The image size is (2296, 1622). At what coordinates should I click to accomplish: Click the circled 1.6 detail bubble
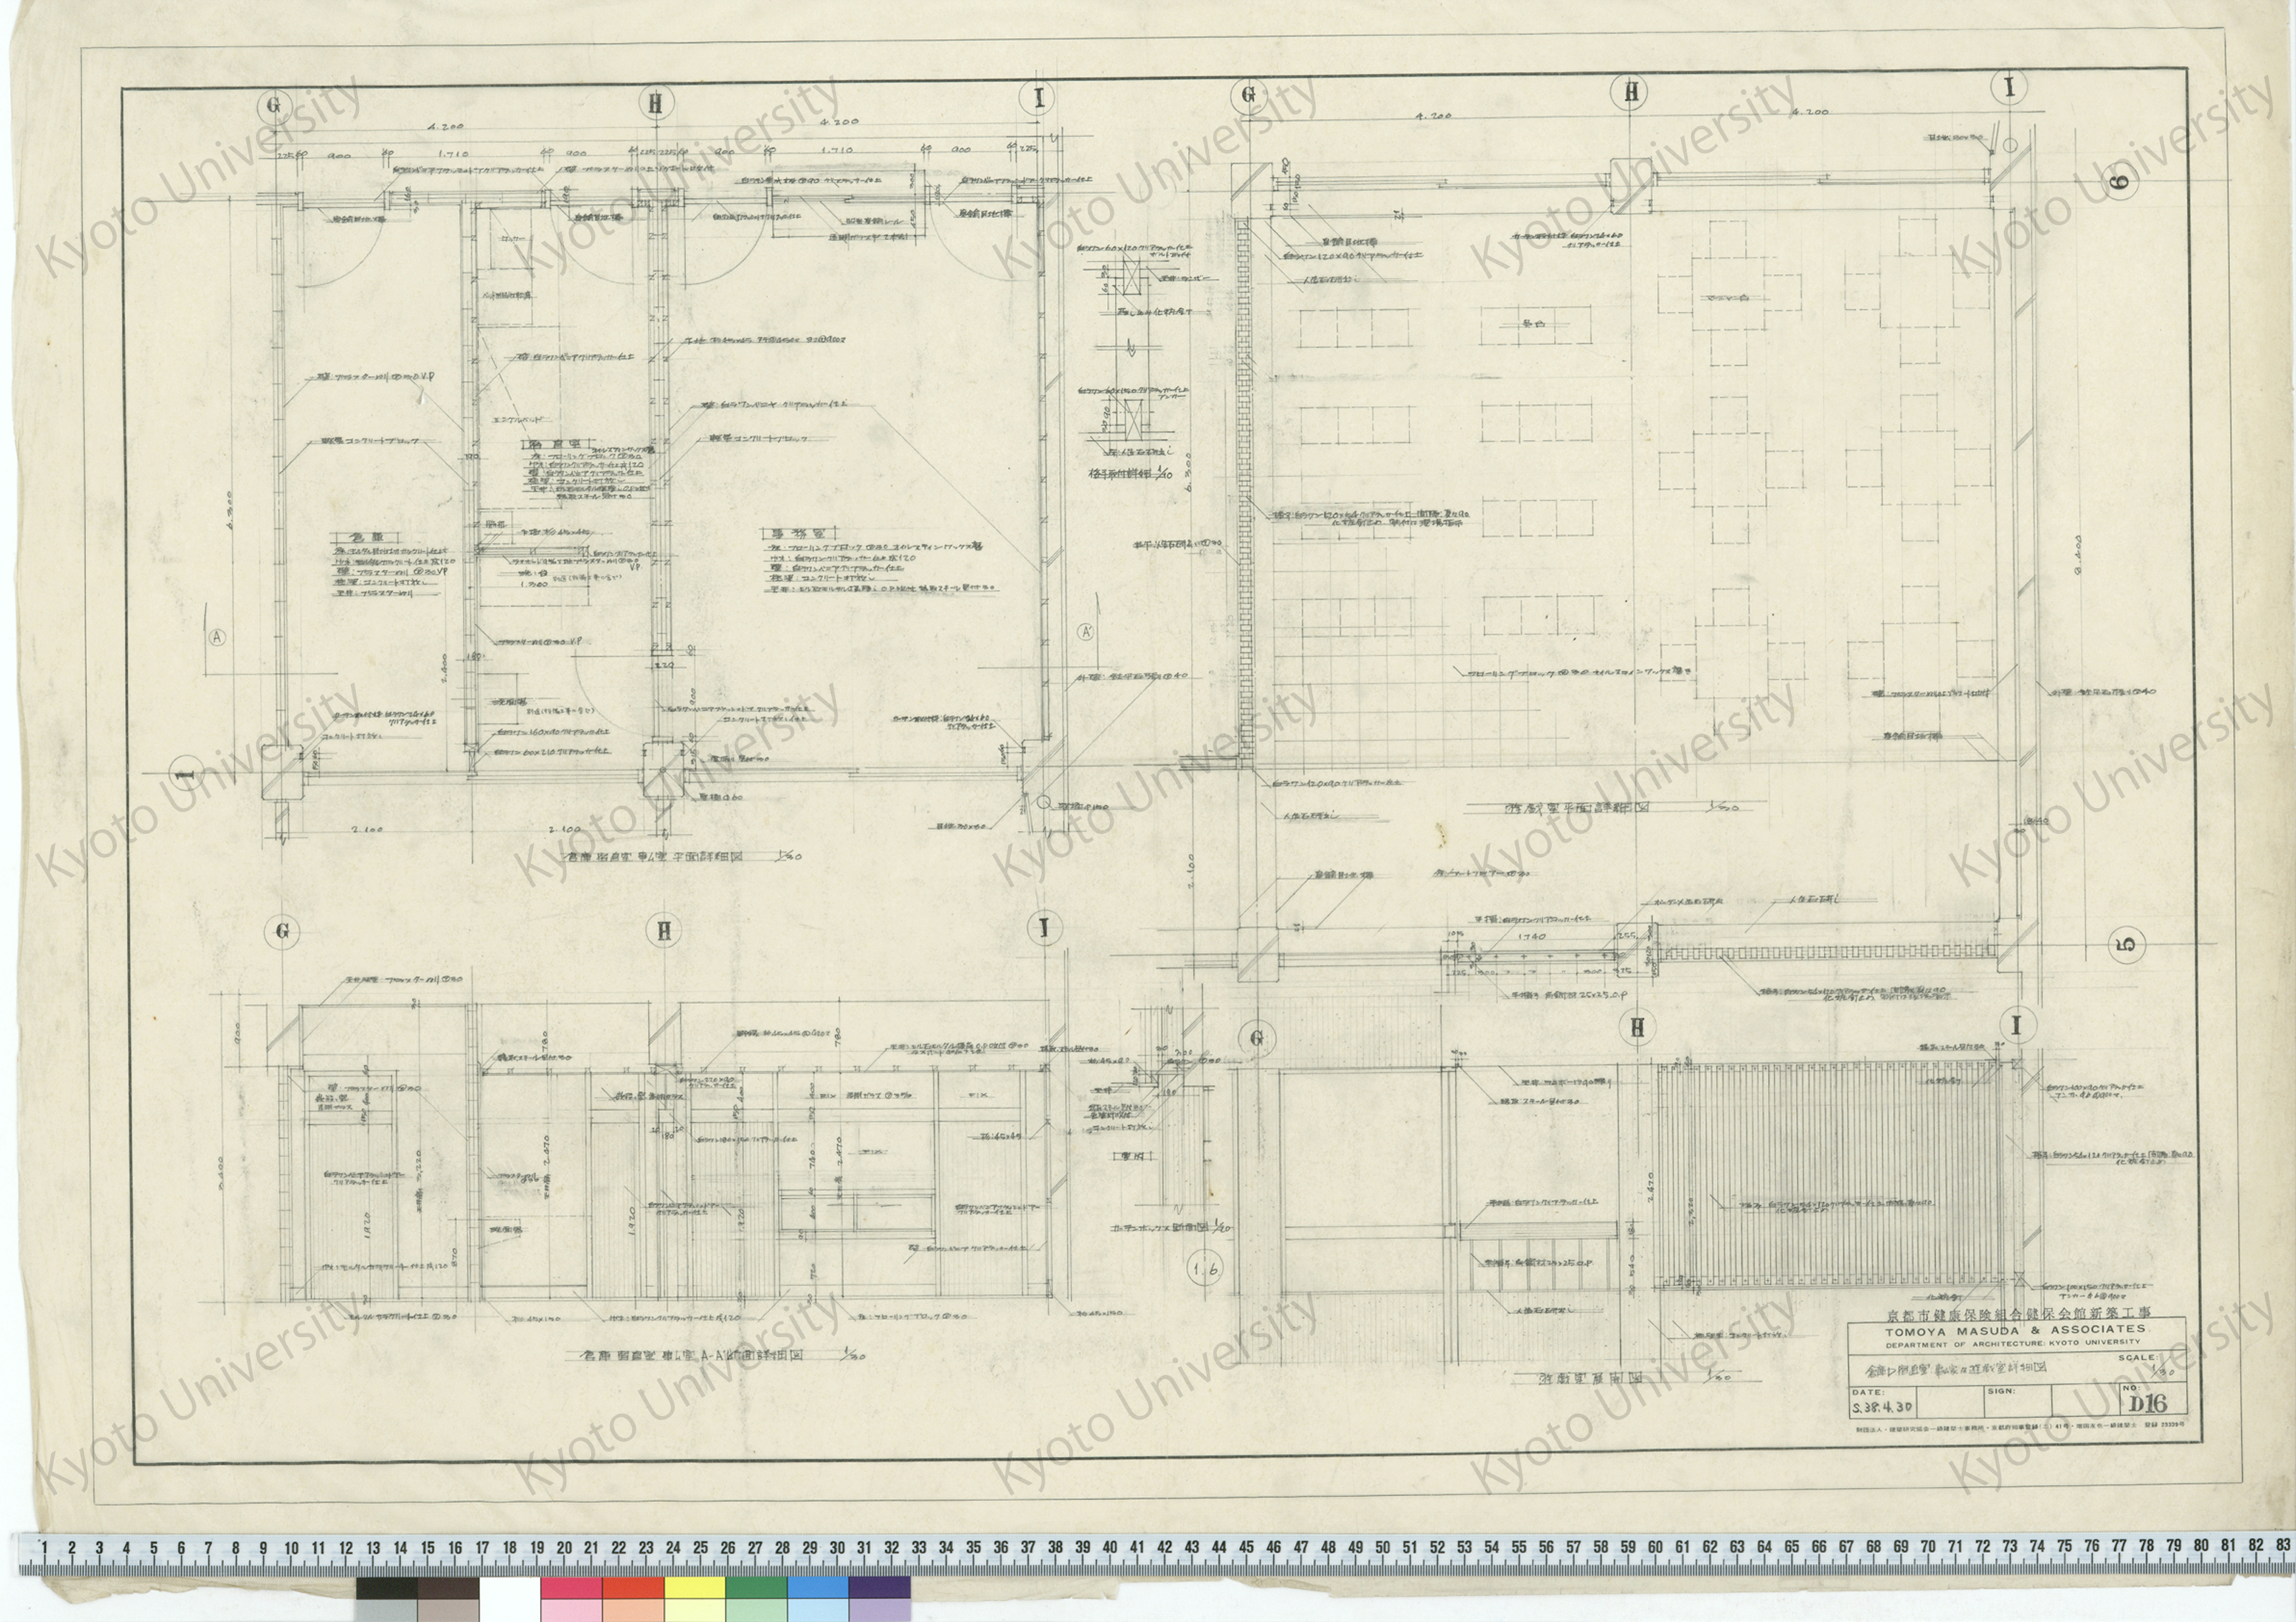1205,1269
